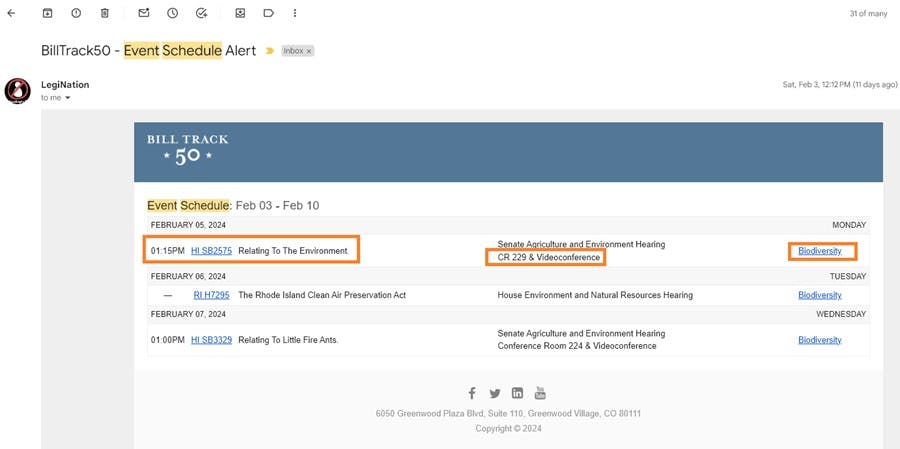900x449 pixels.
Task: Open Move to folder icon
Action: pos(240,13)
